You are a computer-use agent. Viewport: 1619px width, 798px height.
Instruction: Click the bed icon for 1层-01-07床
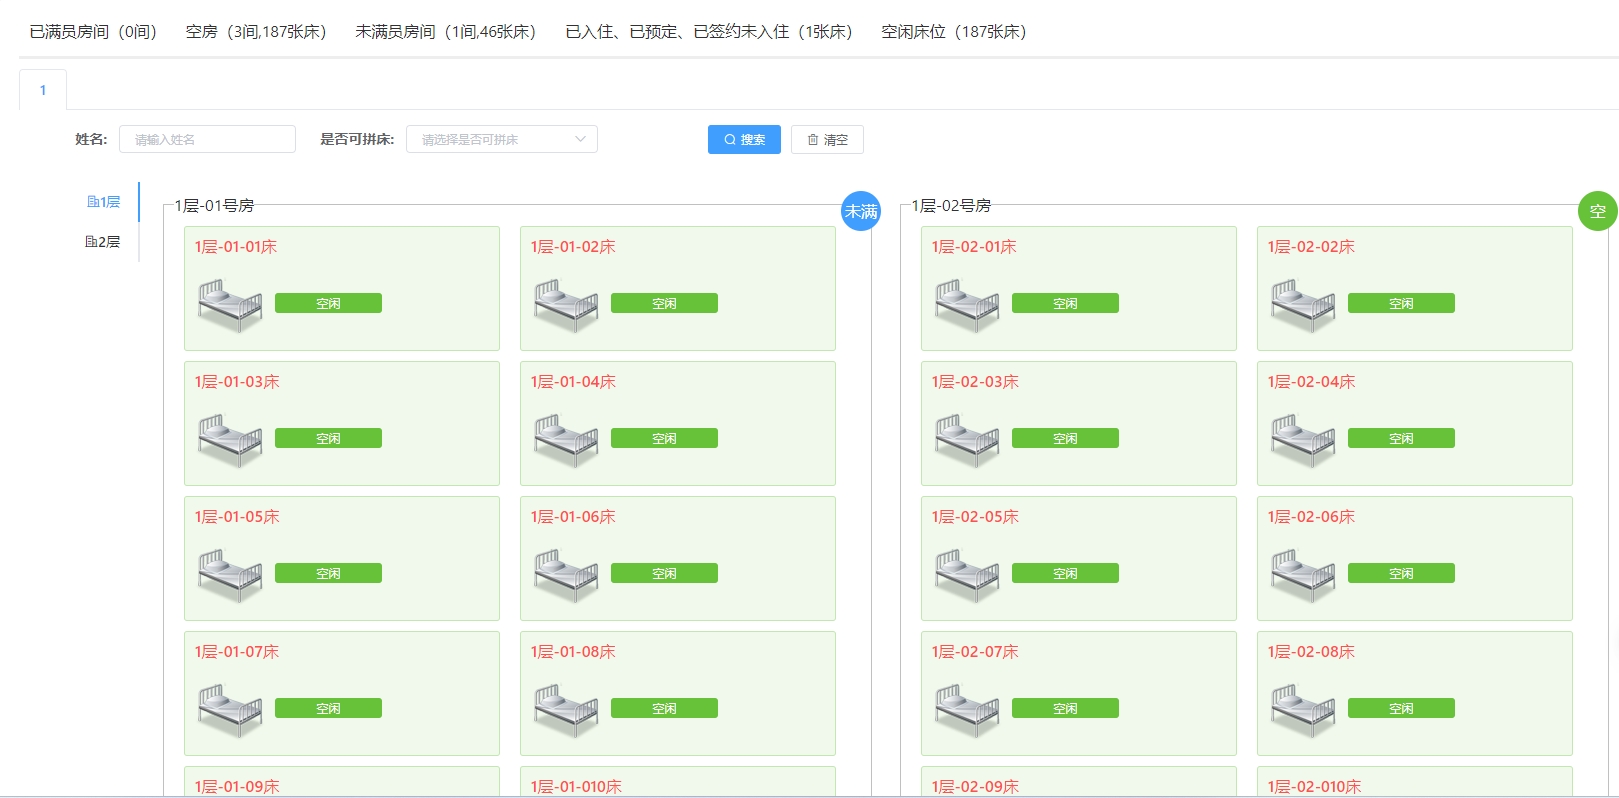pyautogui.click(x=230, y=709)
